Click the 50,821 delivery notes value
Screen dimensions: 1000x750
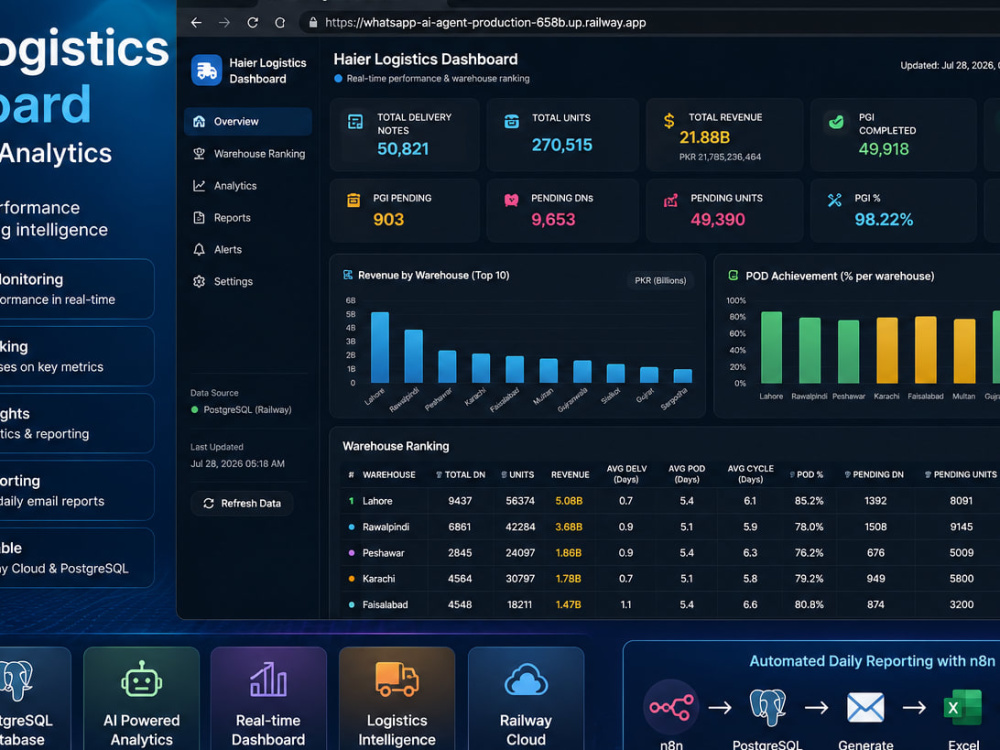click(x=403, y=149)
